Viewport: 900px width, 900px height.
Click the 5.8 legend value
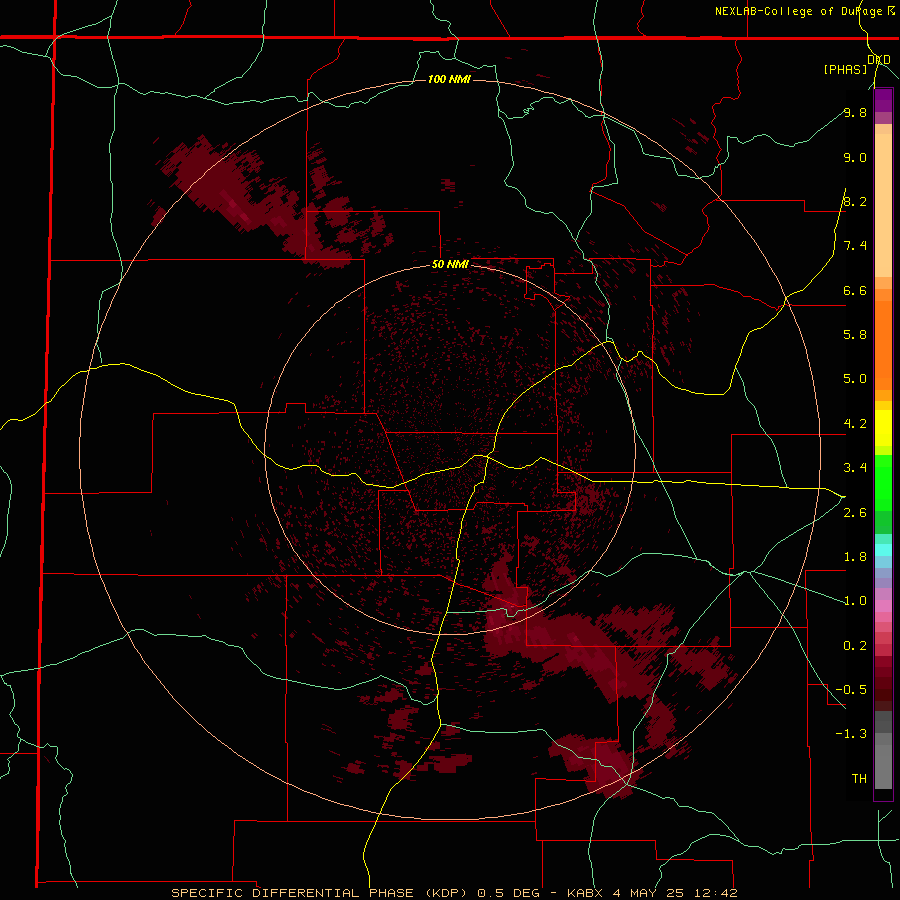click(x=855, y=334)
